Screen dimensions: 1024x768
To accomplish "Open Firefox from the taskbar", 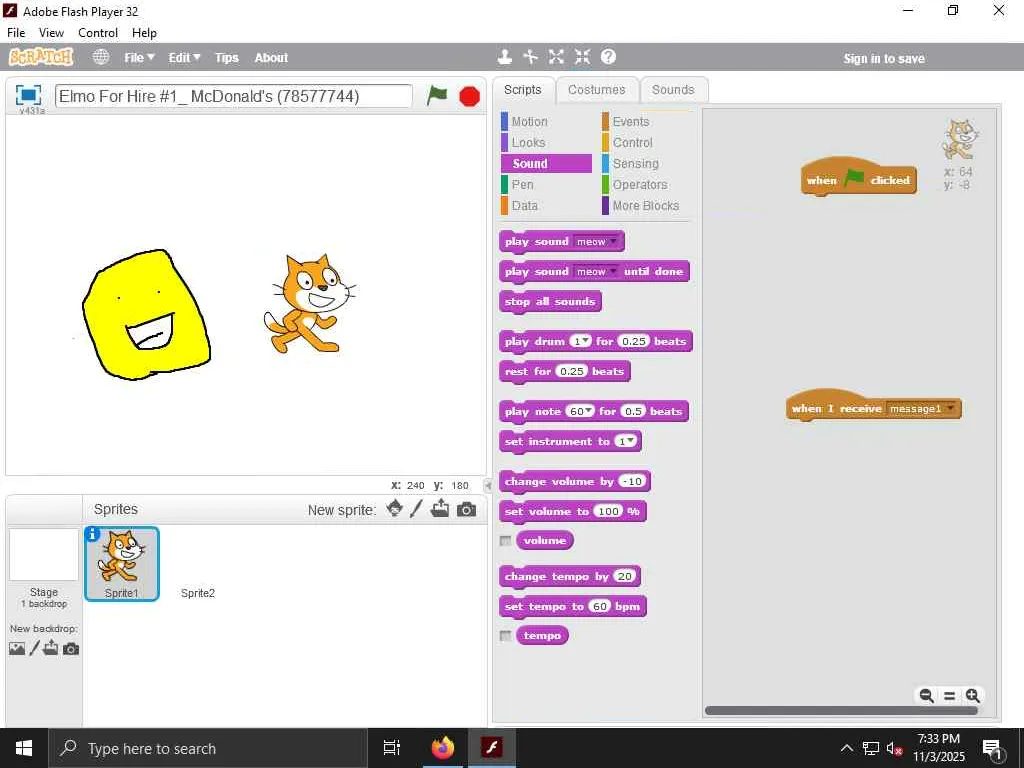I will 442,748.
